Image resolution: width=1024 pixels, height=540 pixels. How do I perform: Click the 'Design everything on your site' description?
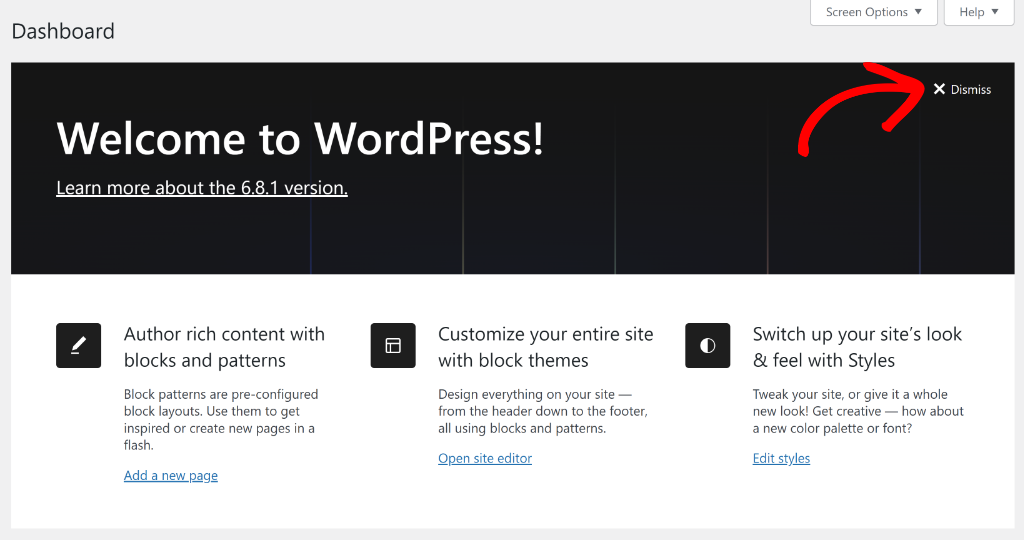[x=543, y=411]
